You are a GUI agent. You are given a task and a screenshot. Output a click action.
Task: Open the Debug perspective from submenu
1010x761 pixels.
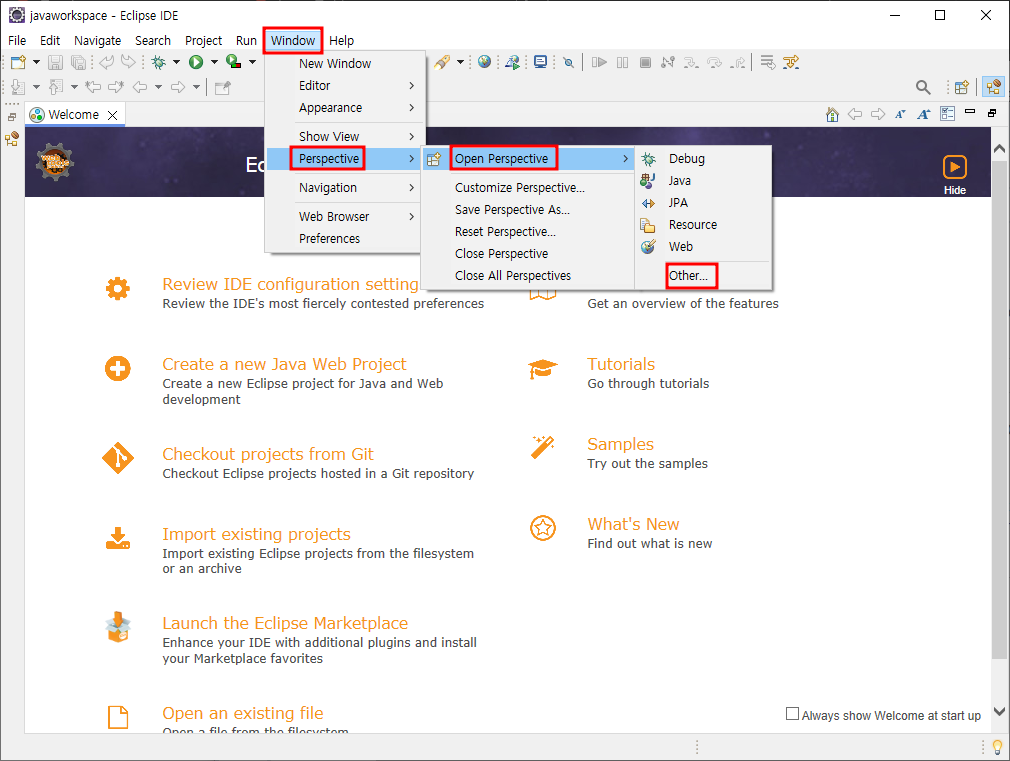tap(703, 159)
